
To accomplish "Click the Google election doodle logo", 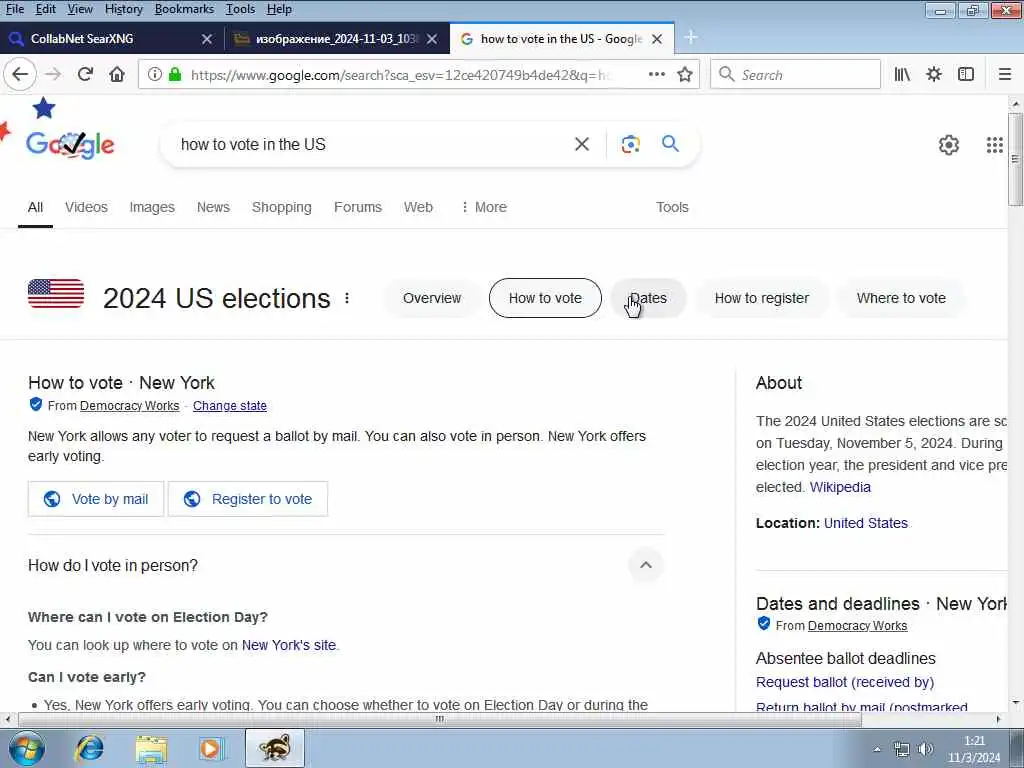I will click(70, 144).
